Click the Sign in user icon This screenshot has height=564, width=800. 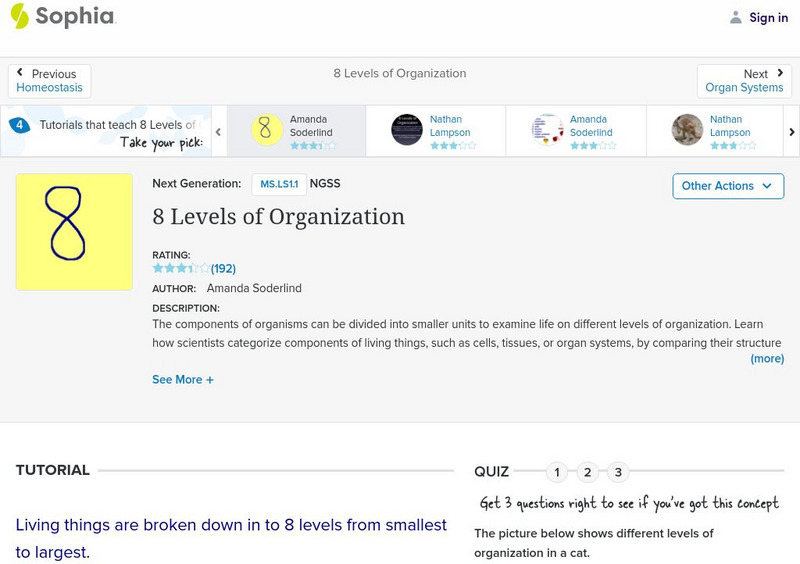pyautogui.click(x=736, y=17)
